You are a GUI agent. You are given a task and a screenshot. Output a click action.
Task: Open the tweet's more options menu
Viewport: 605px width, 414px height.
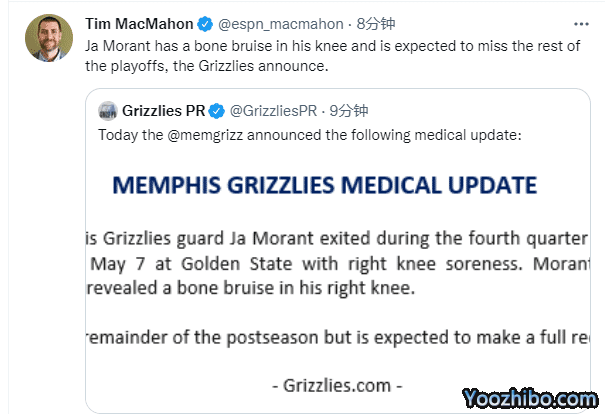582,23
